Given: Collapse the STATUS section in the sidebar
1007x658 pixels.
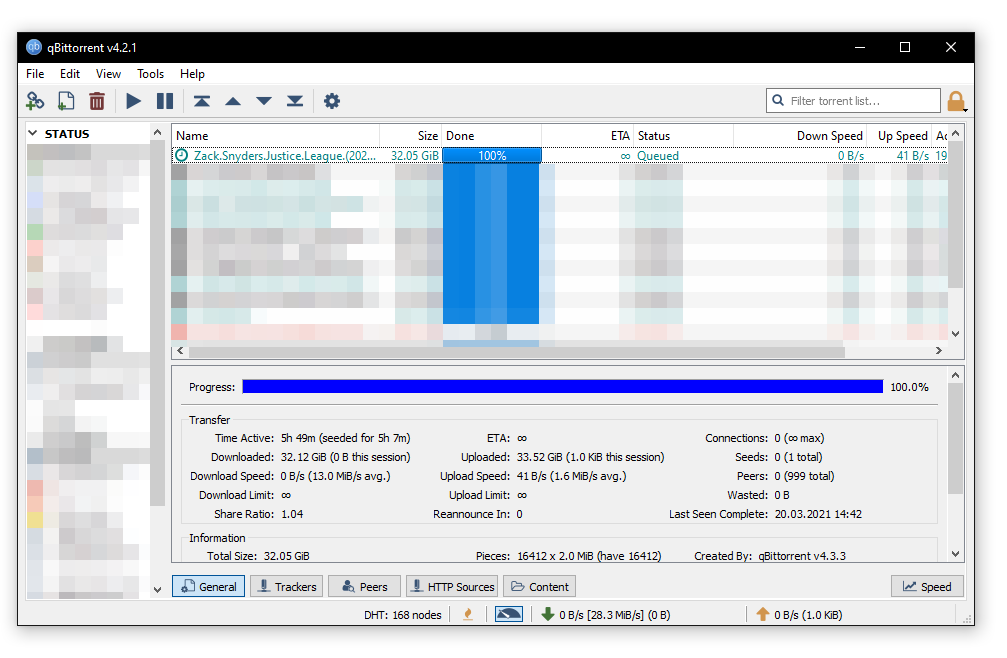Looking at the screenshot, I should [x=33, y=134].
